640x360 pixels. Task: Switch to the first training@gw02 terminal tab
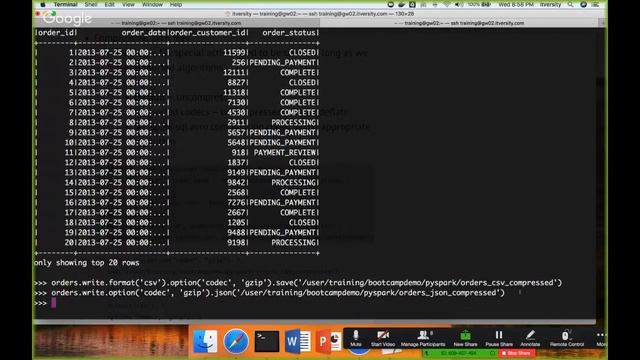[176, 23]
